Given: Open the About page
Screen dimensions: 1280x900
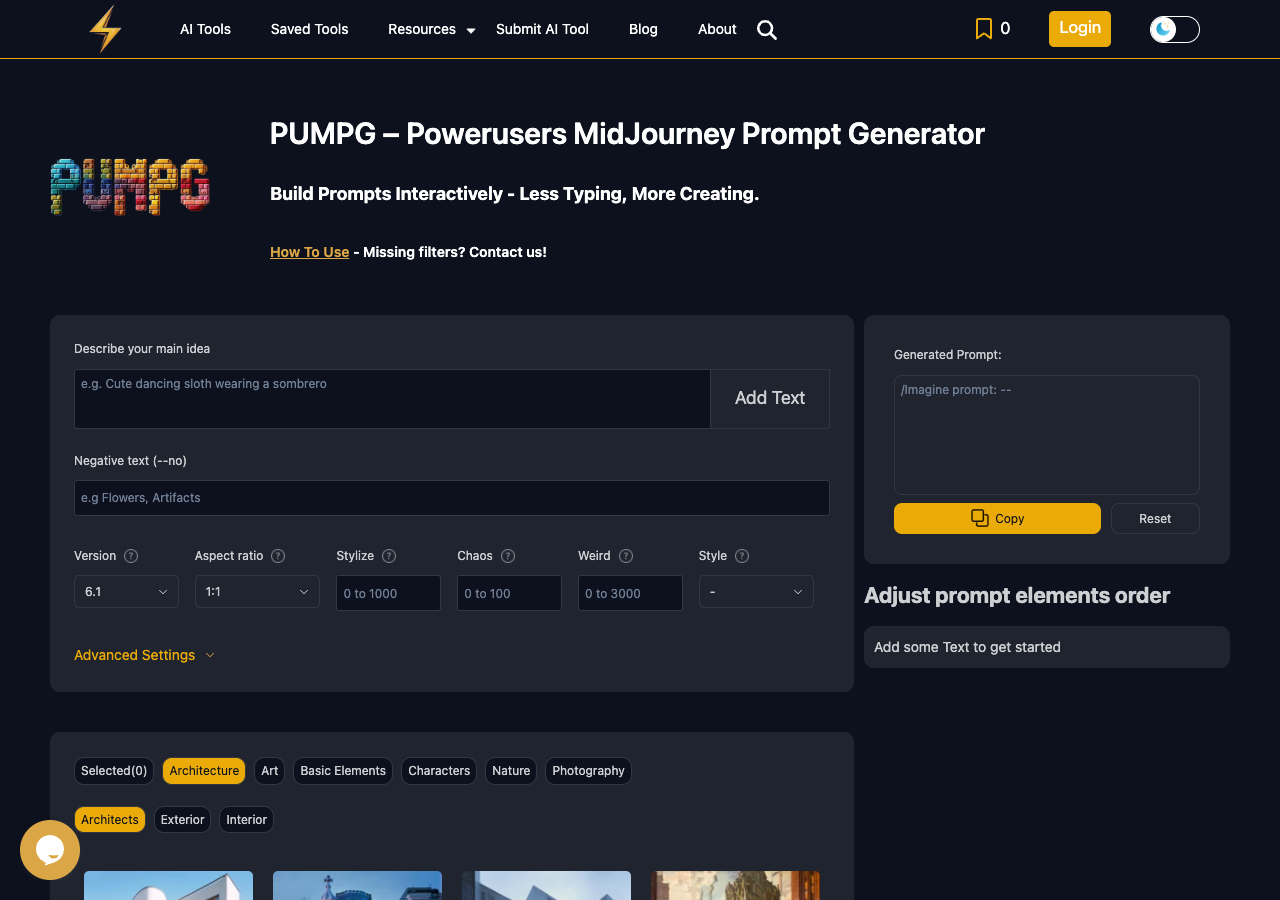Looking at the screenshot, I should click(x=717, y=29).
